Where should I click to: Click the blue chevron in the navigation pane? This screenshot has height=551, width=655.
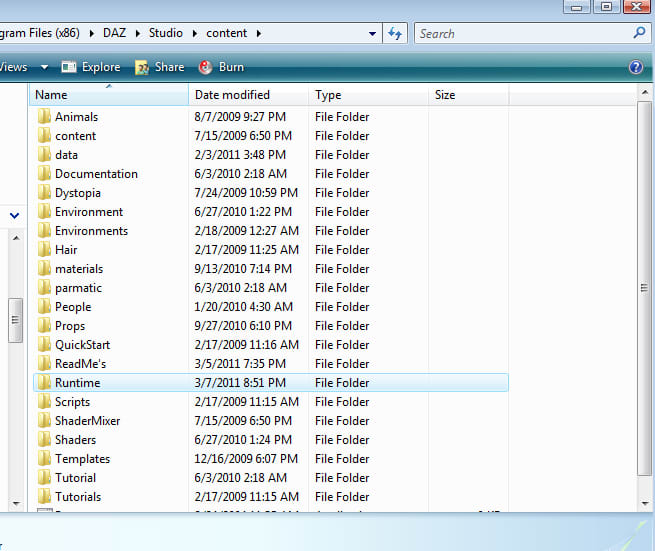tap(15, 216)
